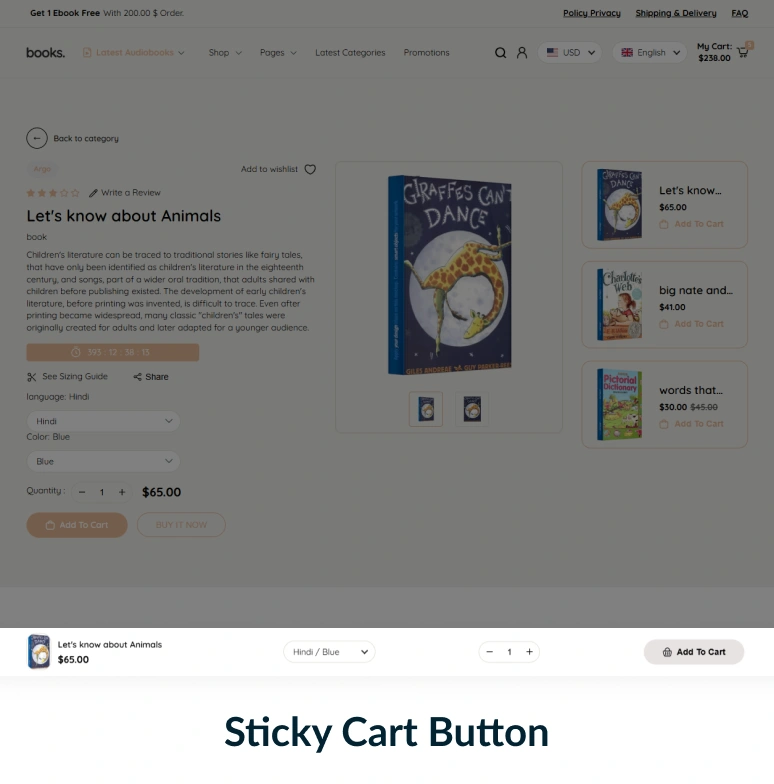Open the search magnifier icon
Screen dimensions: 774x784
[500, 52]
